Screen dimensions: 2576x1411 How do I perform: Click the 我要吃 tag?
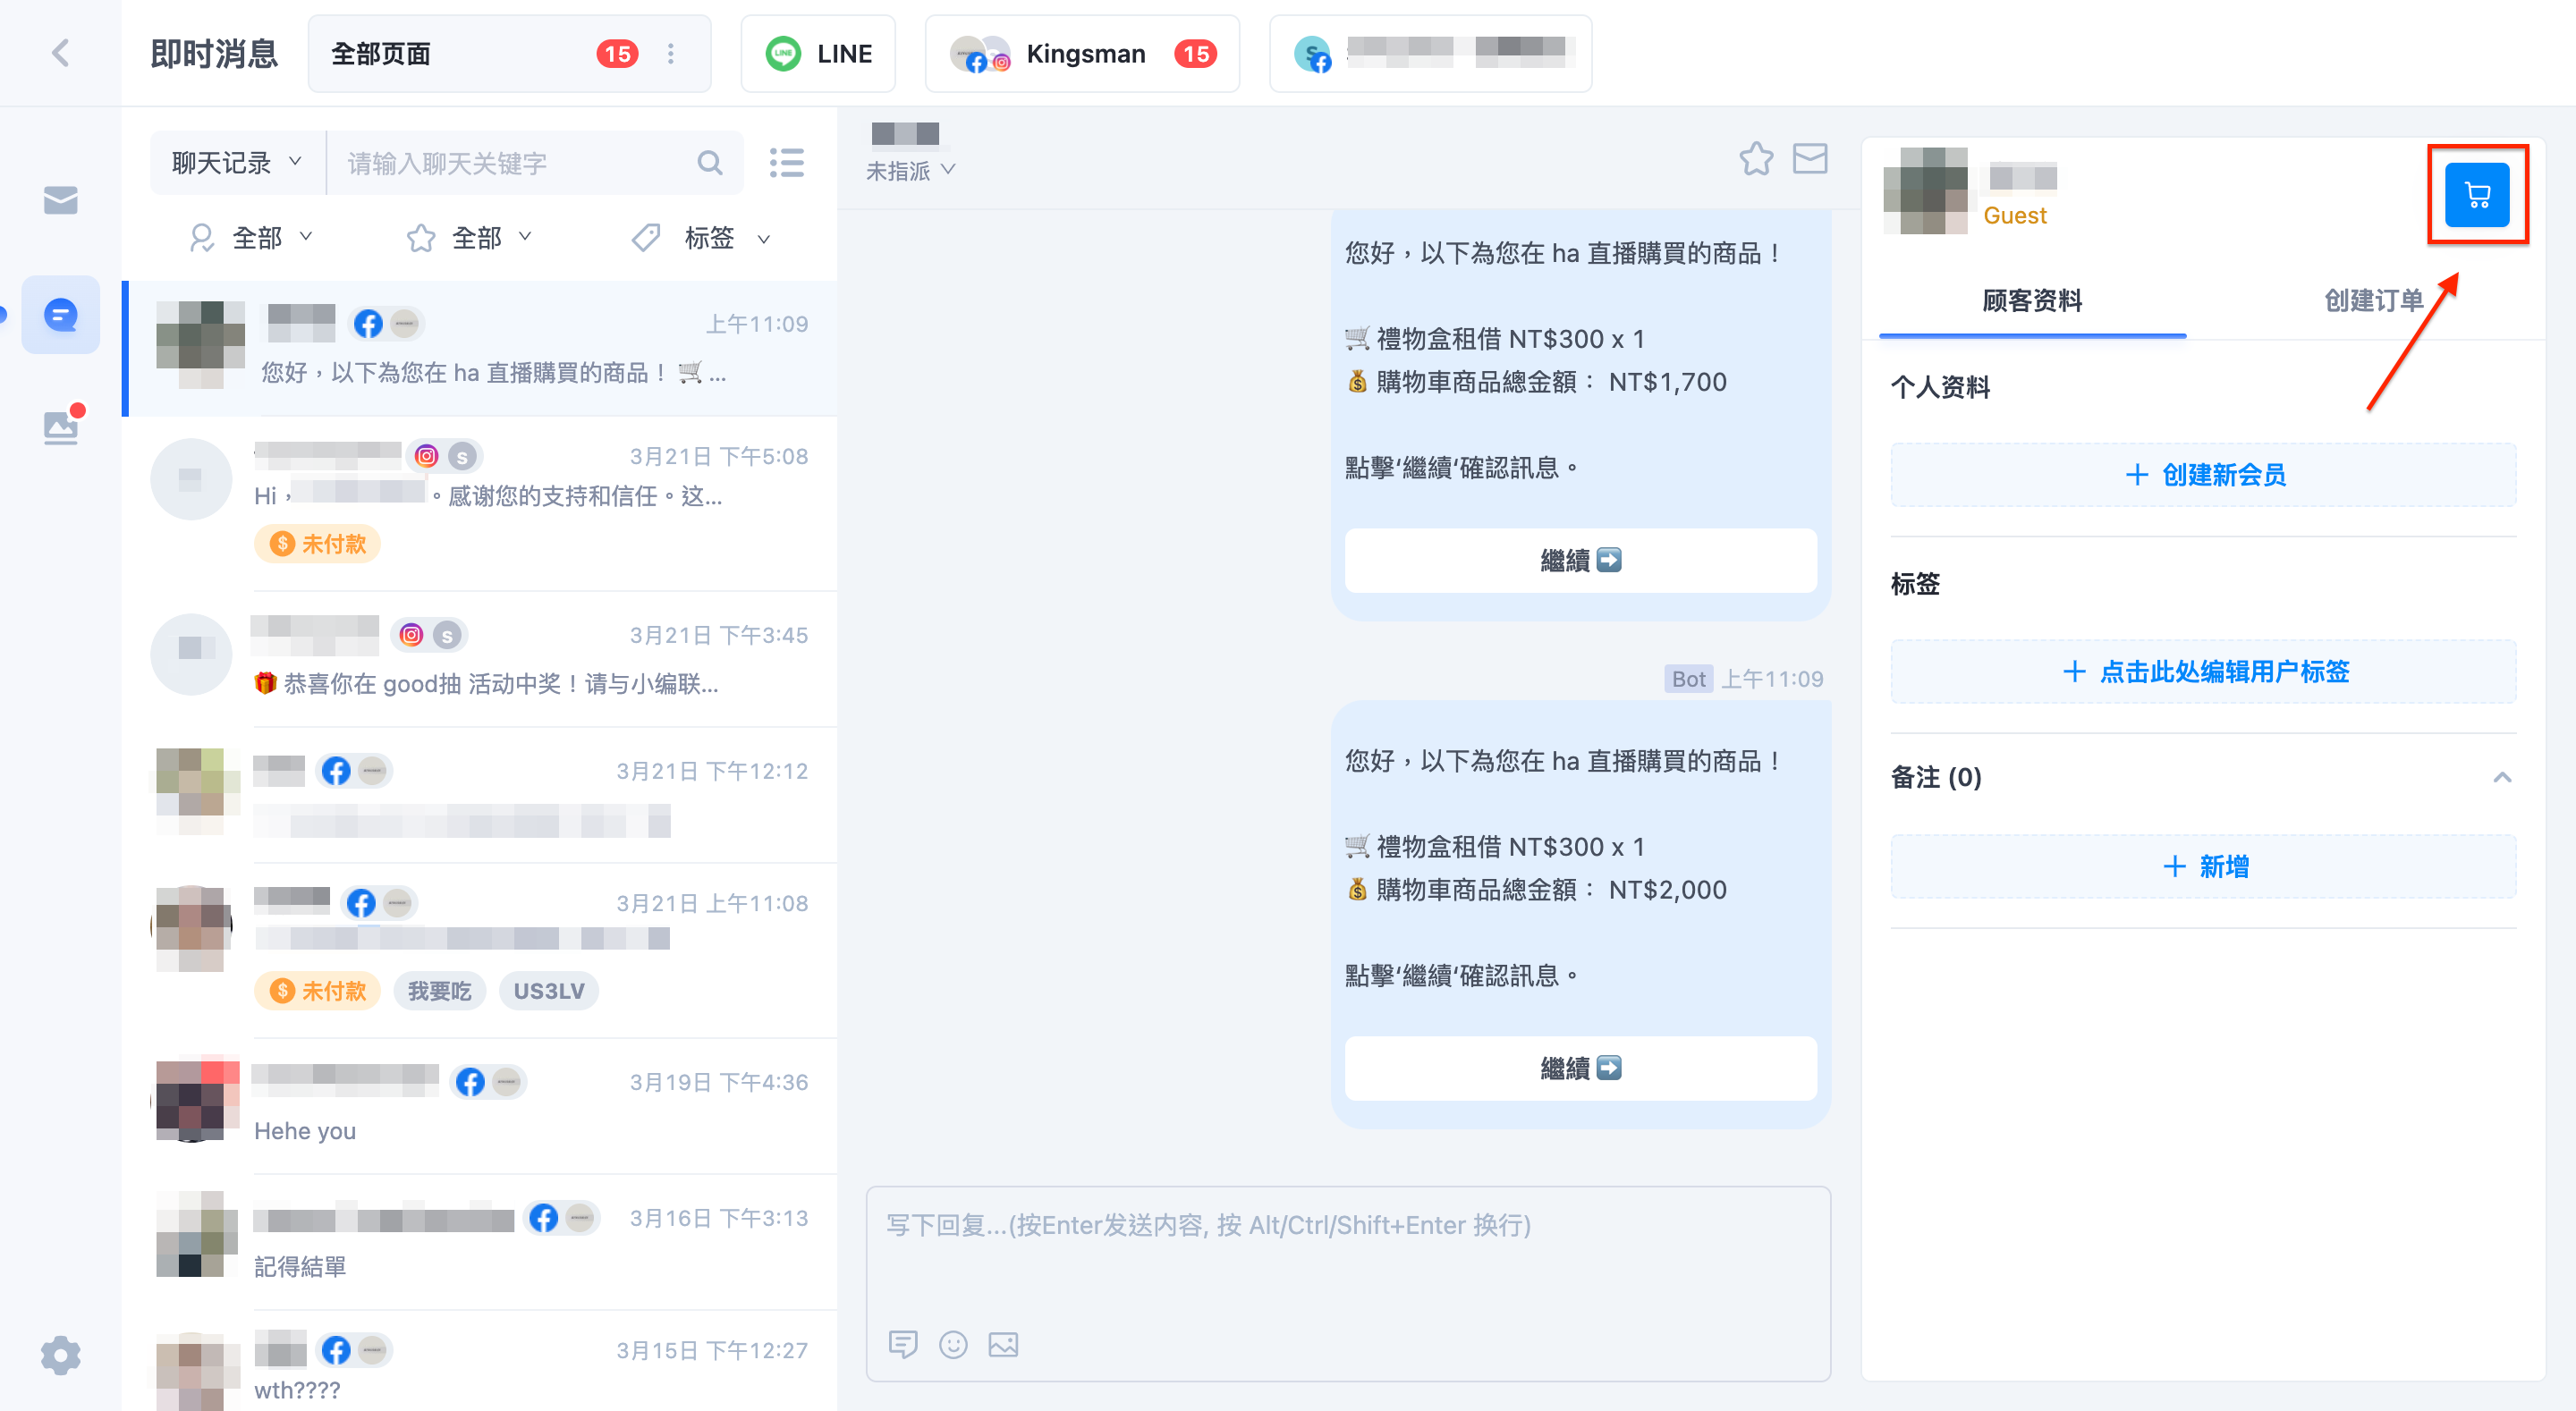click(440, 991)
